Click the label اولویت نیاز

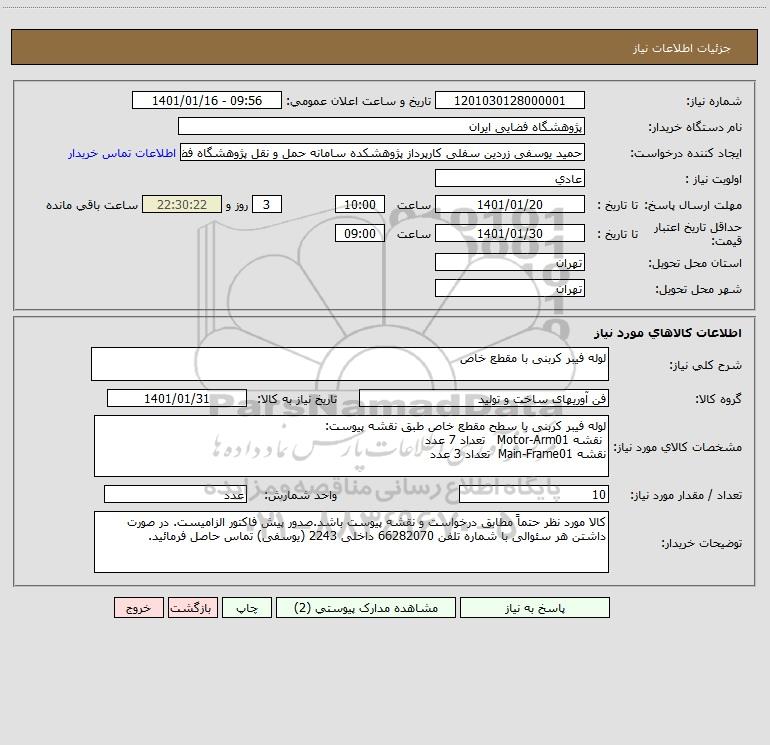714,180
